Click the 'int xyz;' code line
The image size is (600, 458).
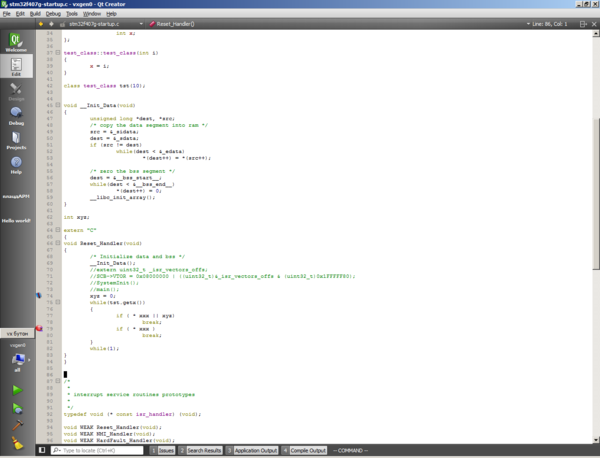[77, 217]
